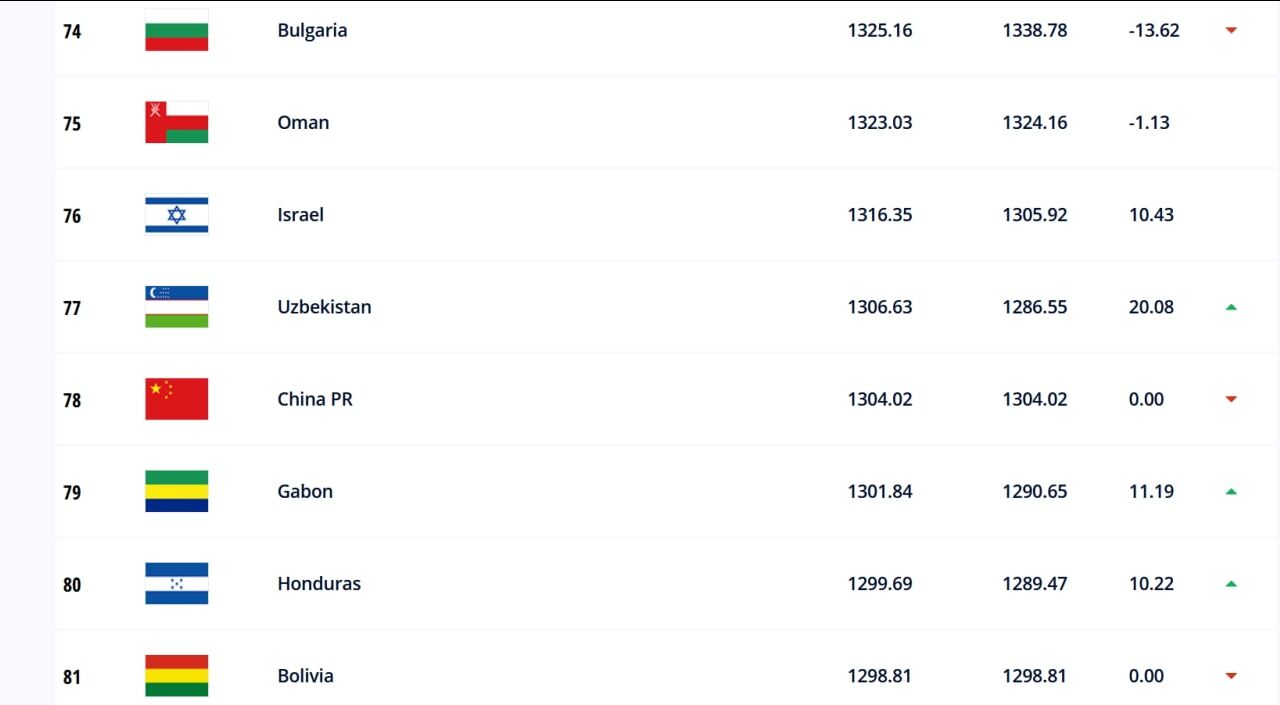
Task: Click Bolivia's red down arrow
Action: click(x=1231, y=676)
